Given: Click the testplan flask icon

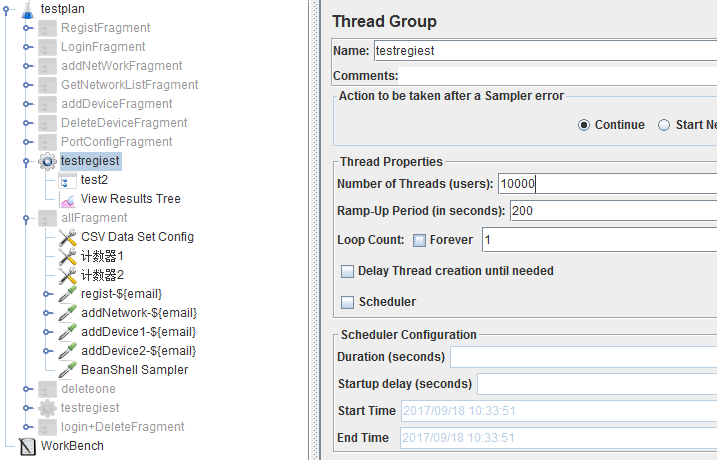Looking at the screenshot, I should [x=28, y=9].
